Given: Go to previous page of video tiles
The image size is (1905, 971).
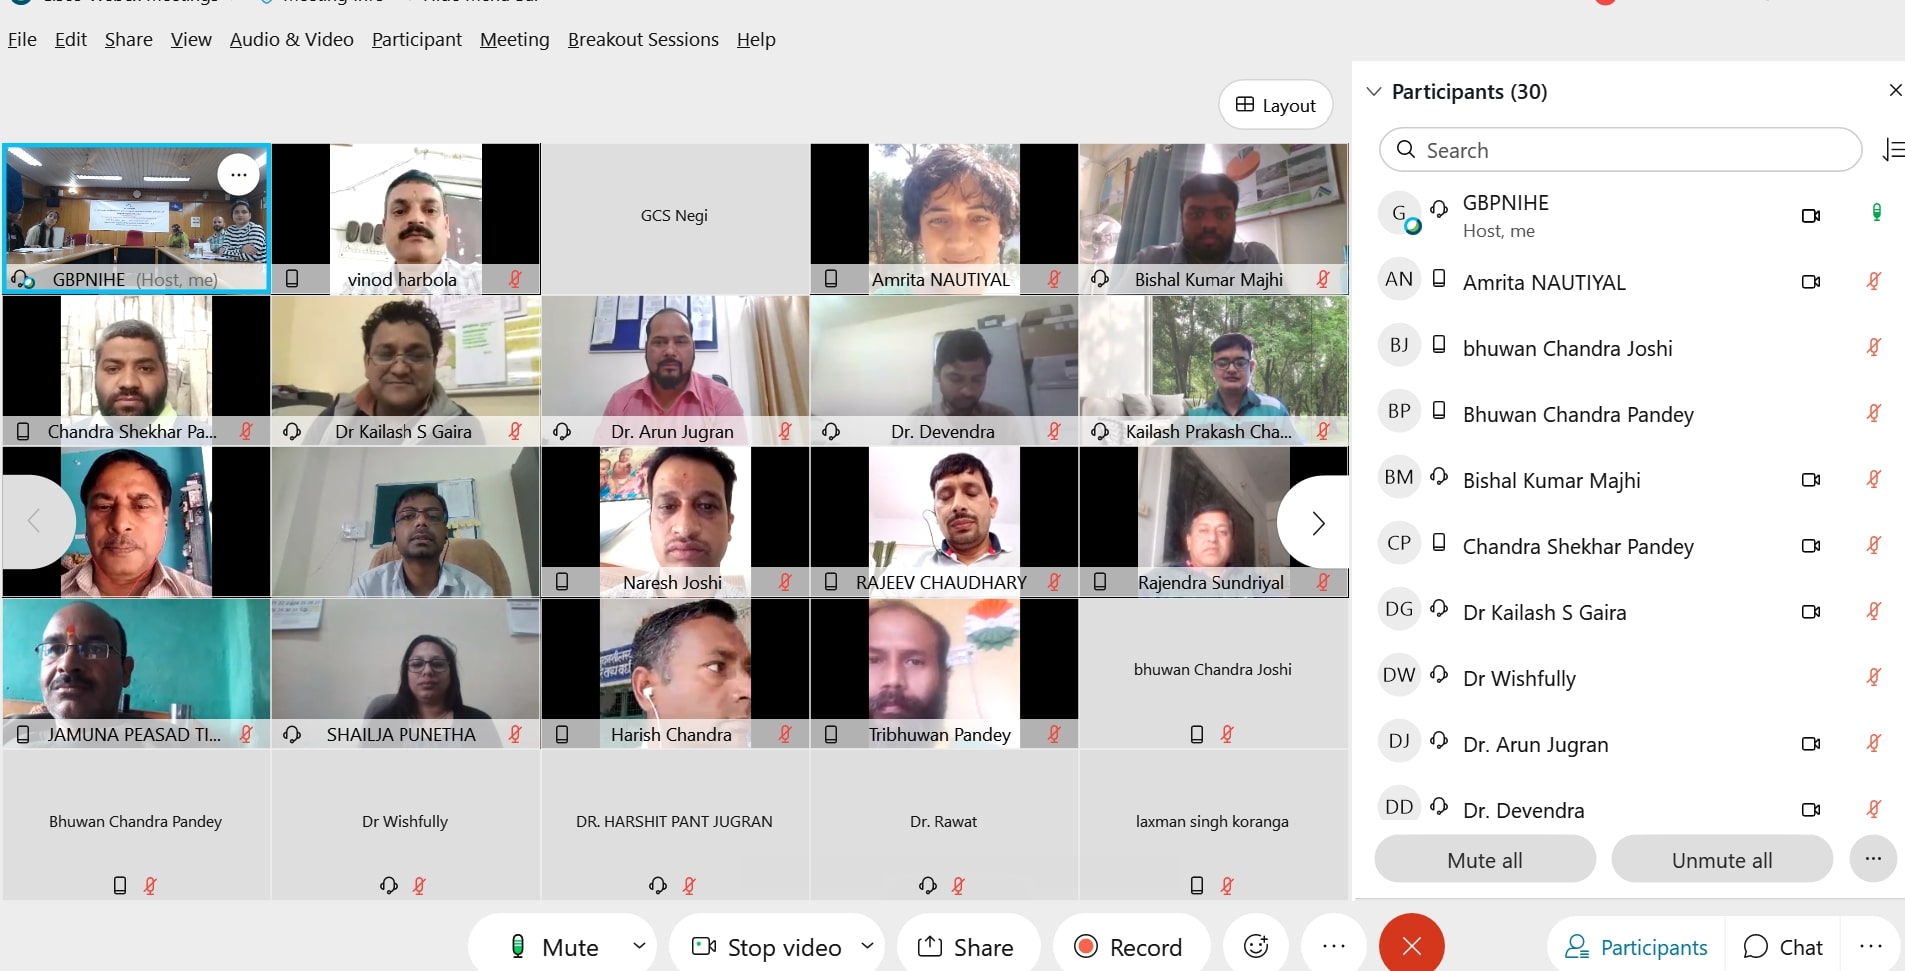Looking at the screenshot, I should click(x=35, y=521).
